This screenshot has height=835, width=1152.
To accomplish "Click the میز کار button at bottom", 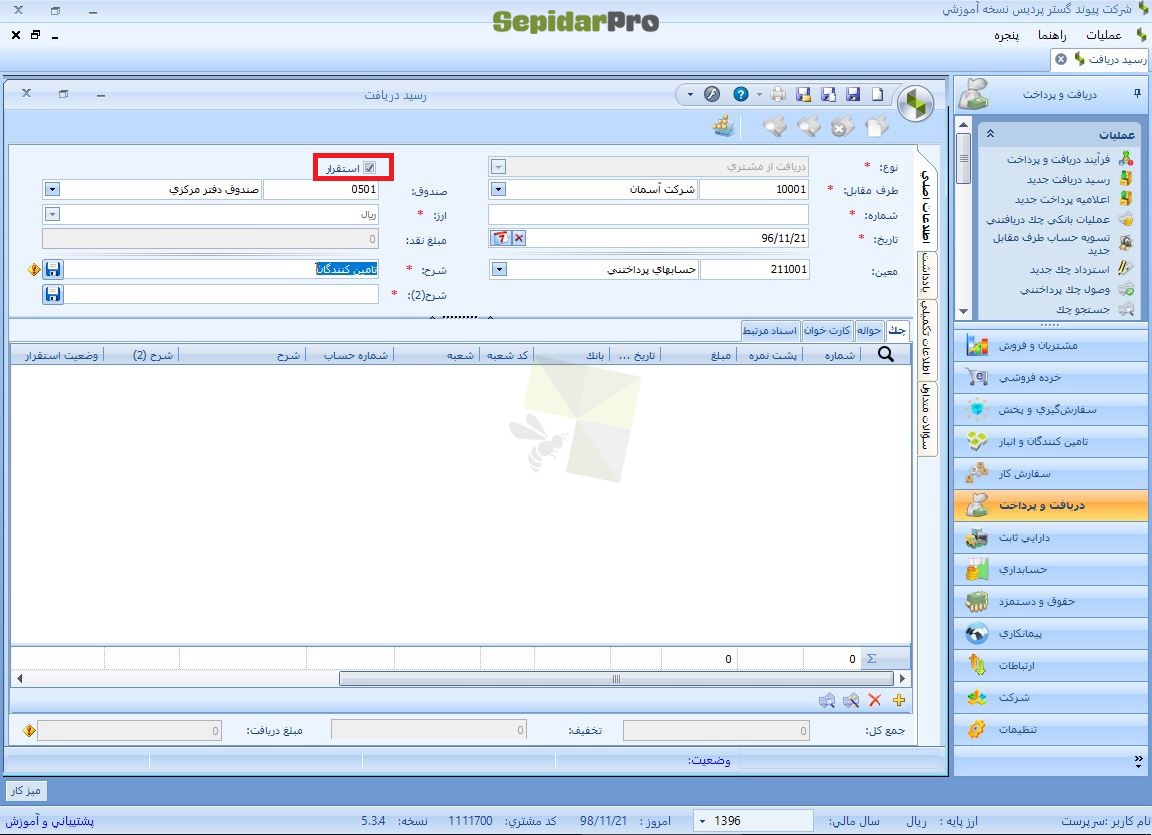I will (x=26, y=790).
